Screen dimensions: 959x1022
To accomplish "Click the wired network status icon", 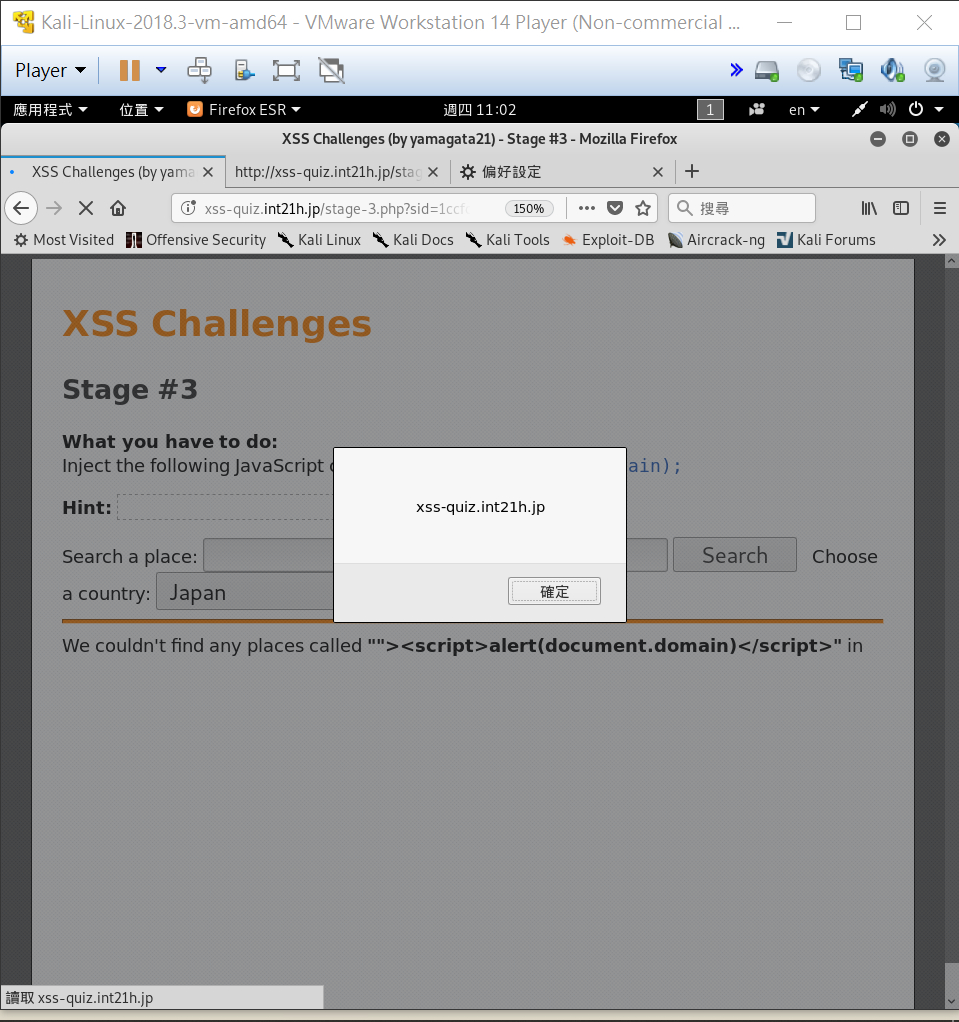I will coord(859,110).
